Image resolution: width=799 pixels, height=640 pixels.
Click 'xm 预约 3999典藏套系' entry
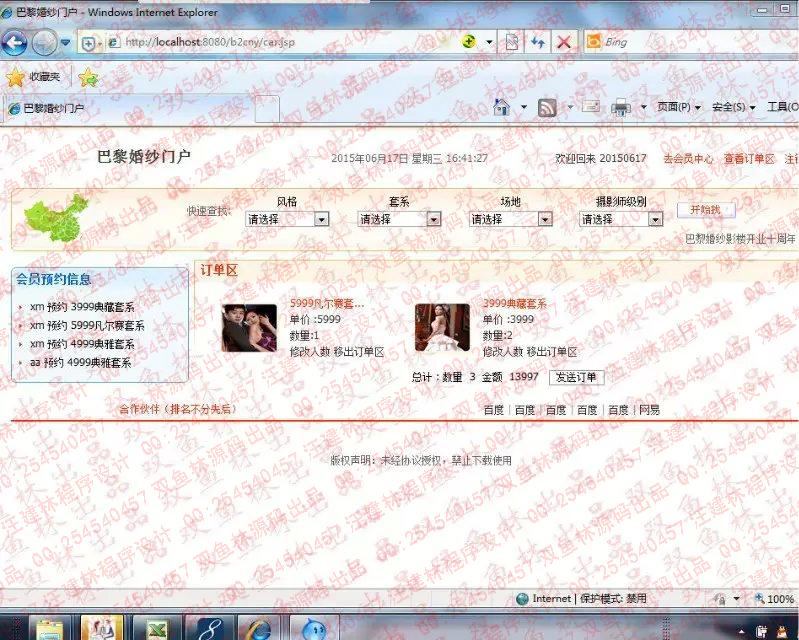[82, 307]
